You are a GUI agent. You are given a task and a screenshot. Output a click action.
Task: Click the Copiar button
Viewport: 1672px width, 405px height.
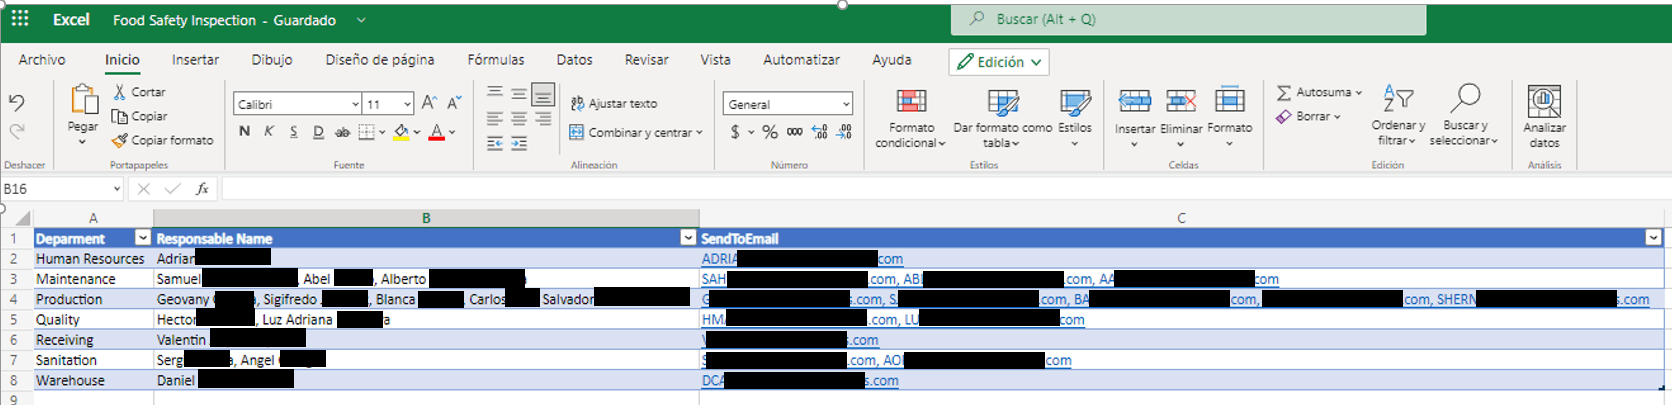139,116
